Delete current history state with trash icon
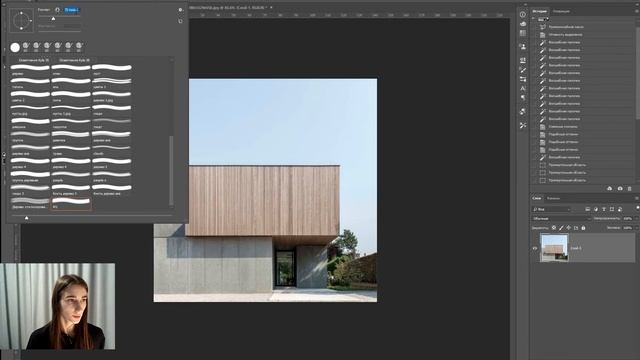 click(x=630, y=189)
